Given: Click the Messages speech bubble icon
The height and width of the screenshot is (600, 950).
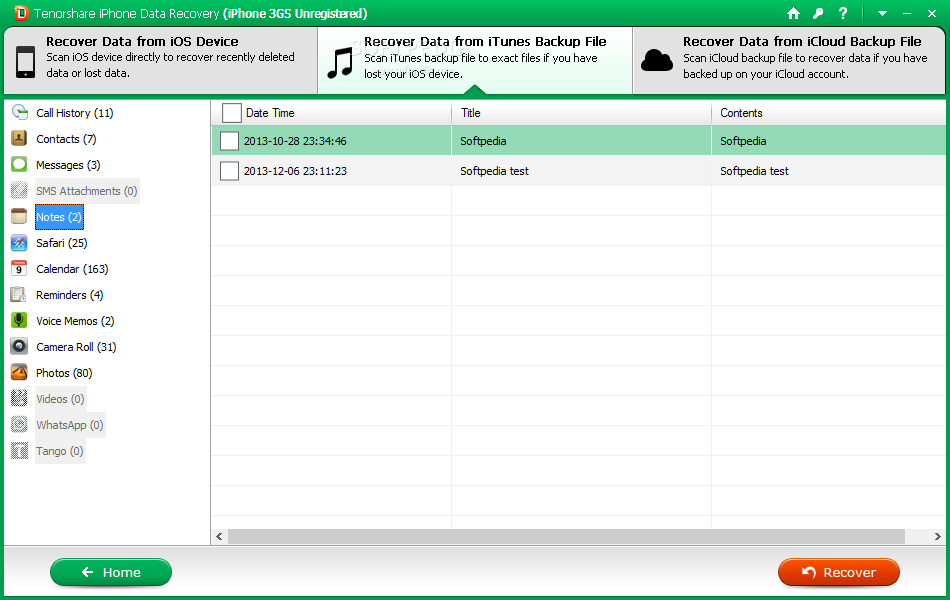Looking at the screenshot, I should click(19, 165).
